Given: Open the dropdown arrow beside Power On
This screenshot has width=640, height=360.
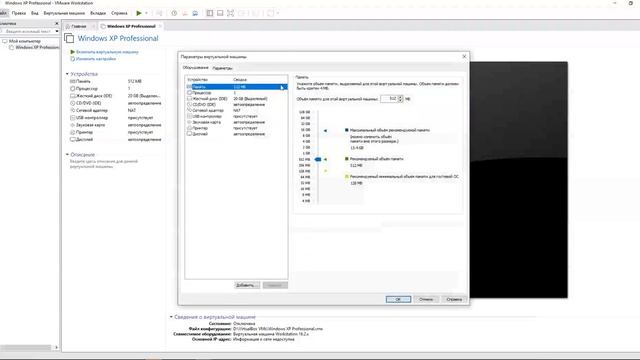Looking at the screenshot, I should point(146,13).
